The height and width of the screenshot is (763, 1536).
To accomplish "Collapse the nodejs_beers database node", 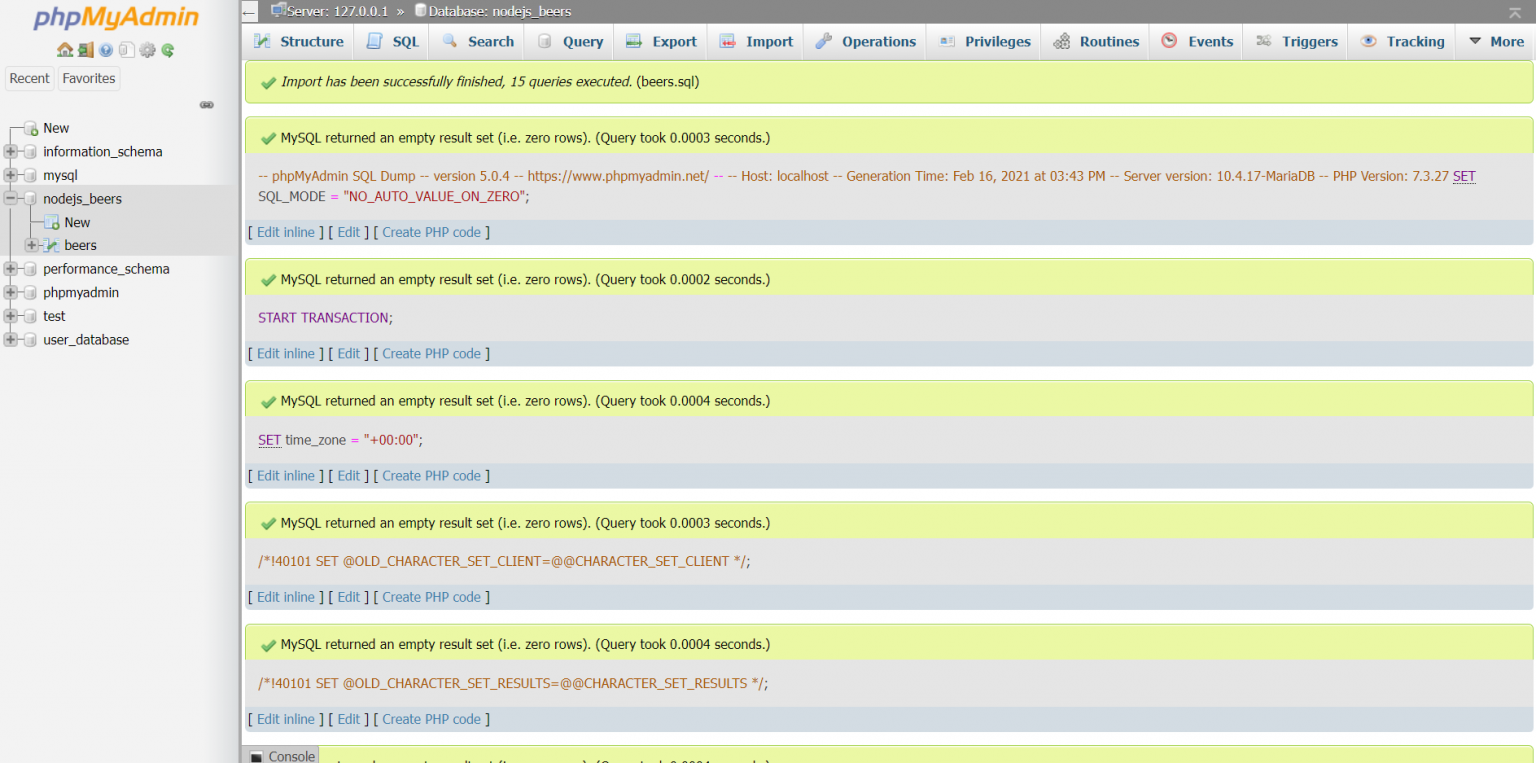I will 9,198.
